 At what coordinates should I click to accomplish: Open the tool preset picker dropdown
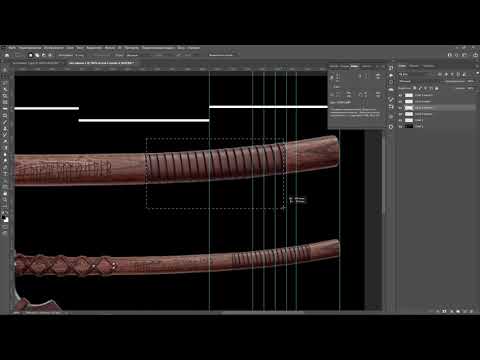(x=19, y=55)
